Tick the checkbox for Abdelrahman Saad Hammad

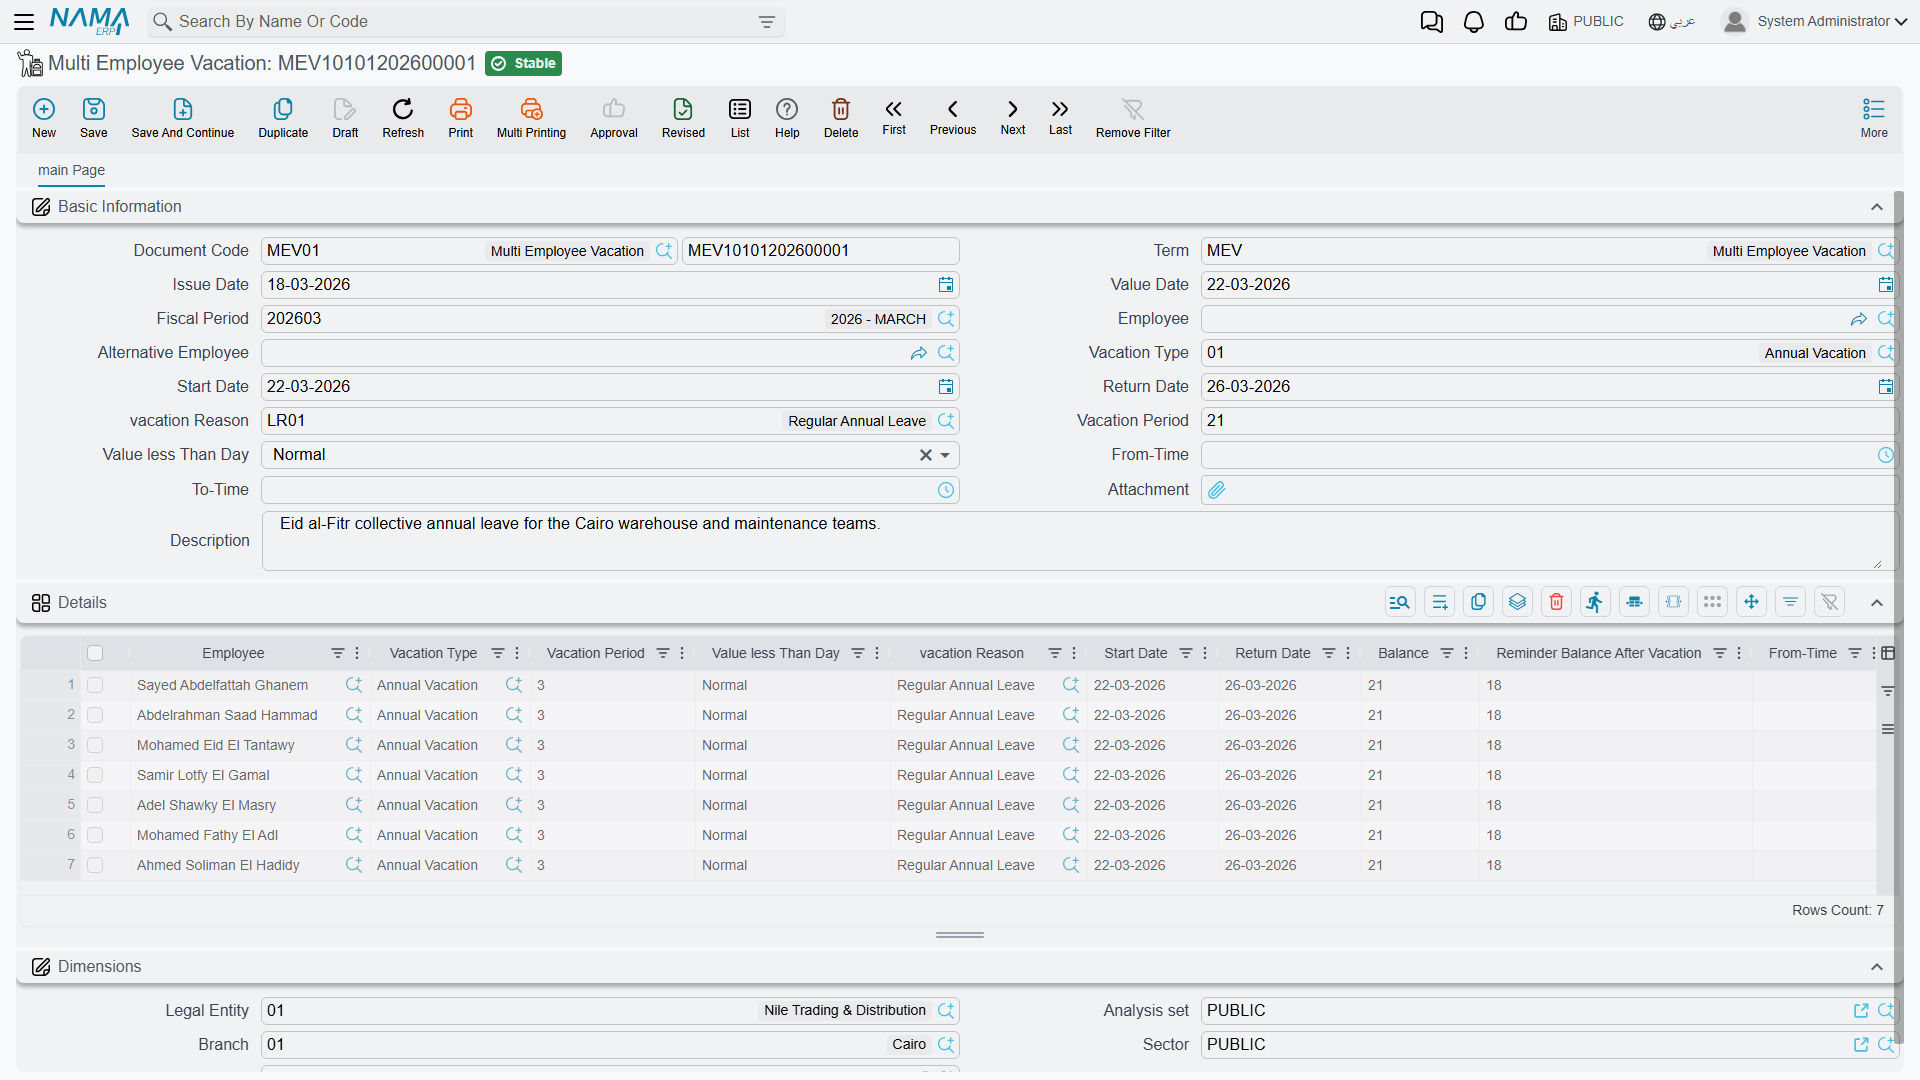pos(95,715)
